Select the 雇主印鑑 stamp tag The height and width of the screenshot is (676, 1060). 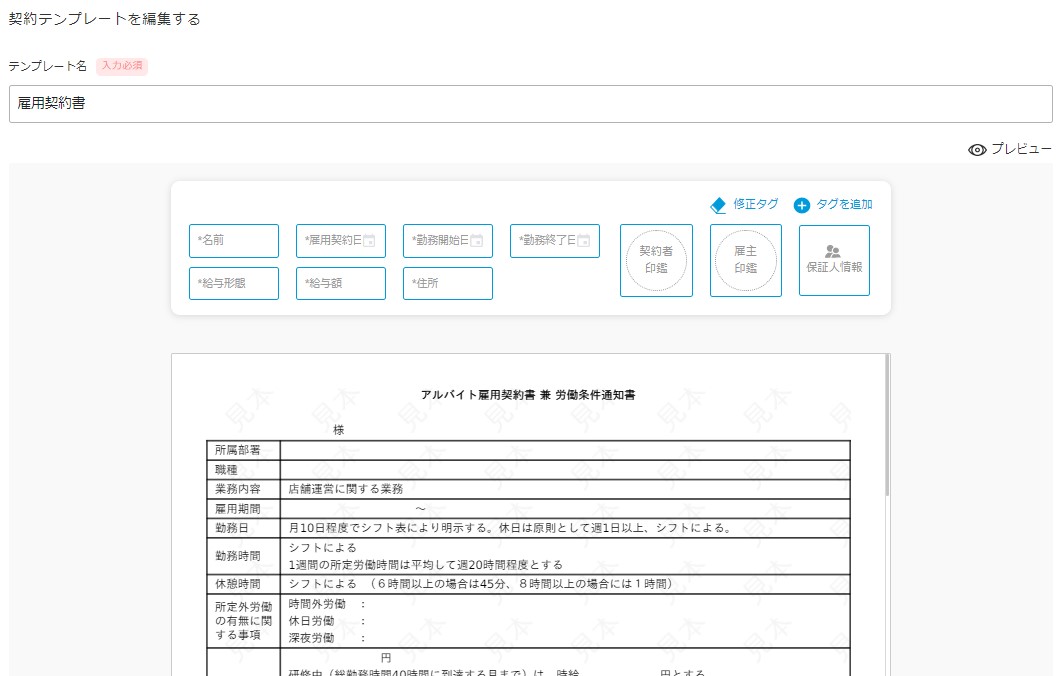tap(746, 260)
